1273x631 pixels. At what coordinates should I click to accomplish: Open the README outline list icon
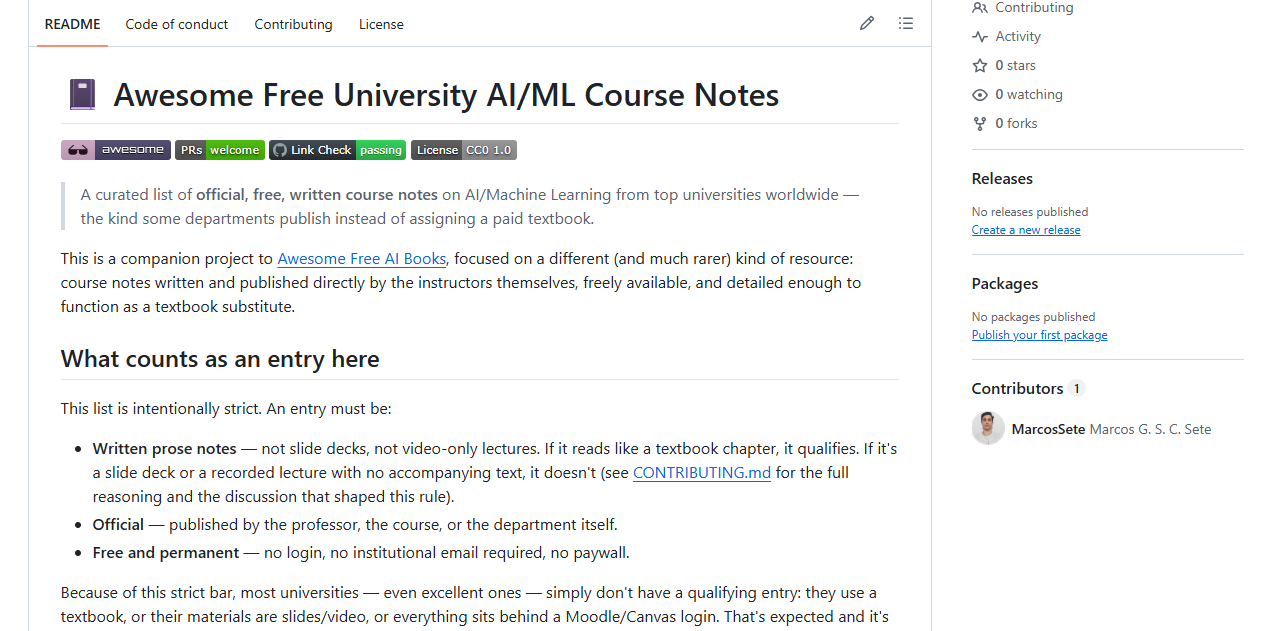pos(906,23)
